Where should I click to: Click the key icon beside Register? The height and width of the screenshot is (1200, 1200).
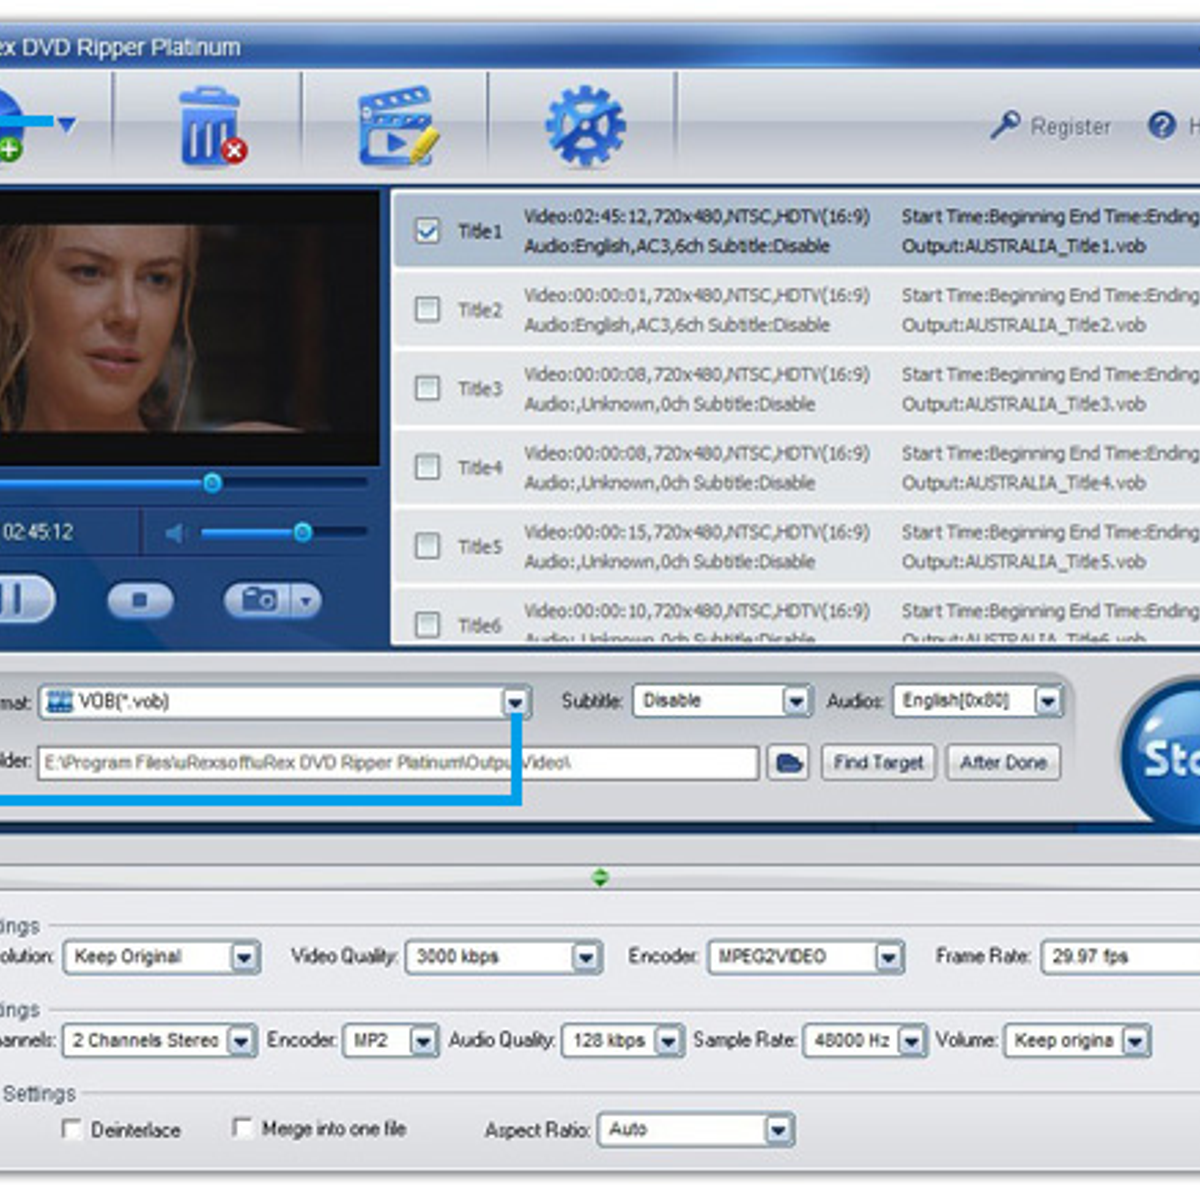[x=1005, y=125]
